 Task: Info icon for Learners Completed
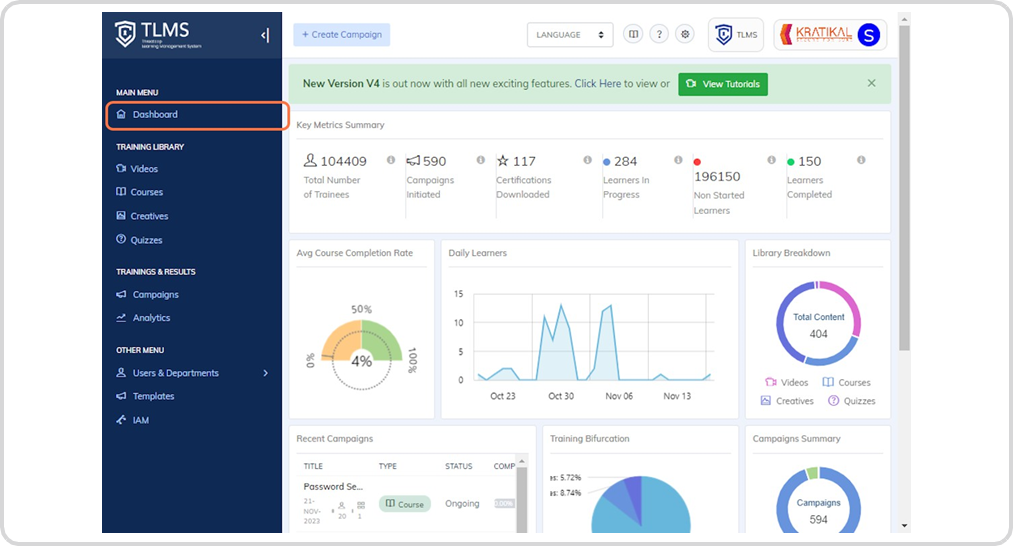(x=861, y=160)
